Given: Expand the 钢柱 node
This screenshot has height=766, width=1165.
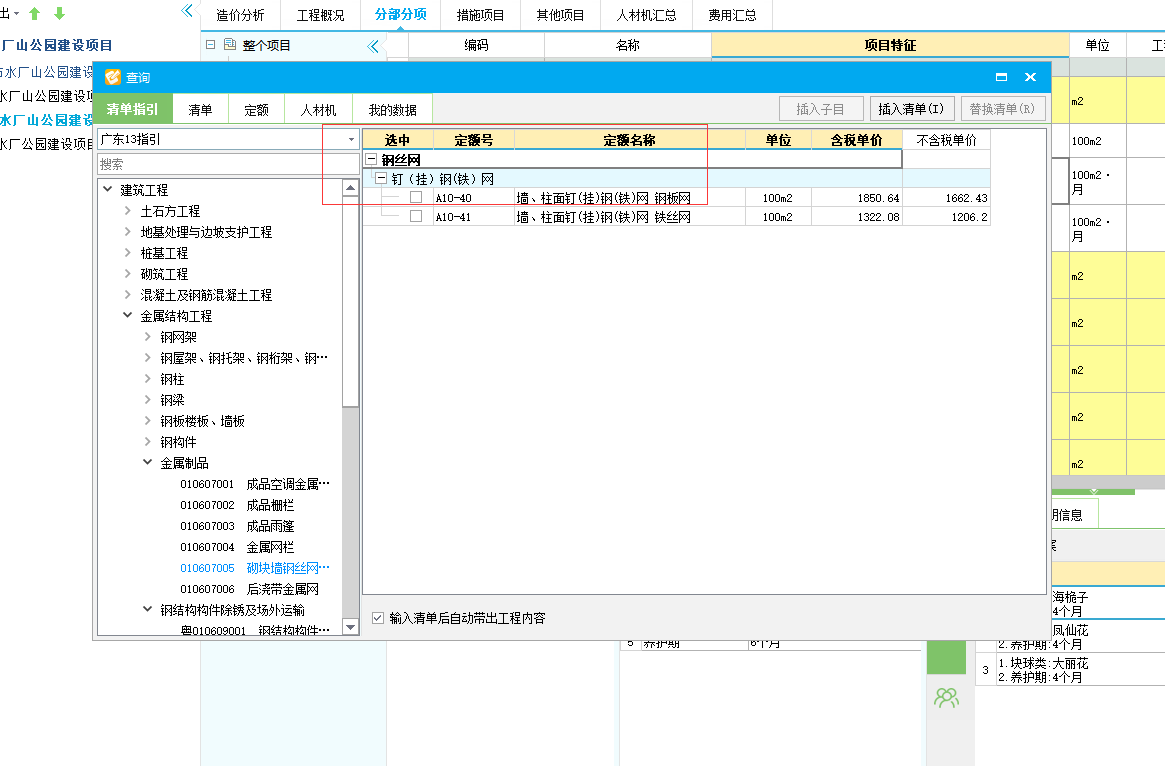Looking at the screenshot, I should click(x=147, y=378).
